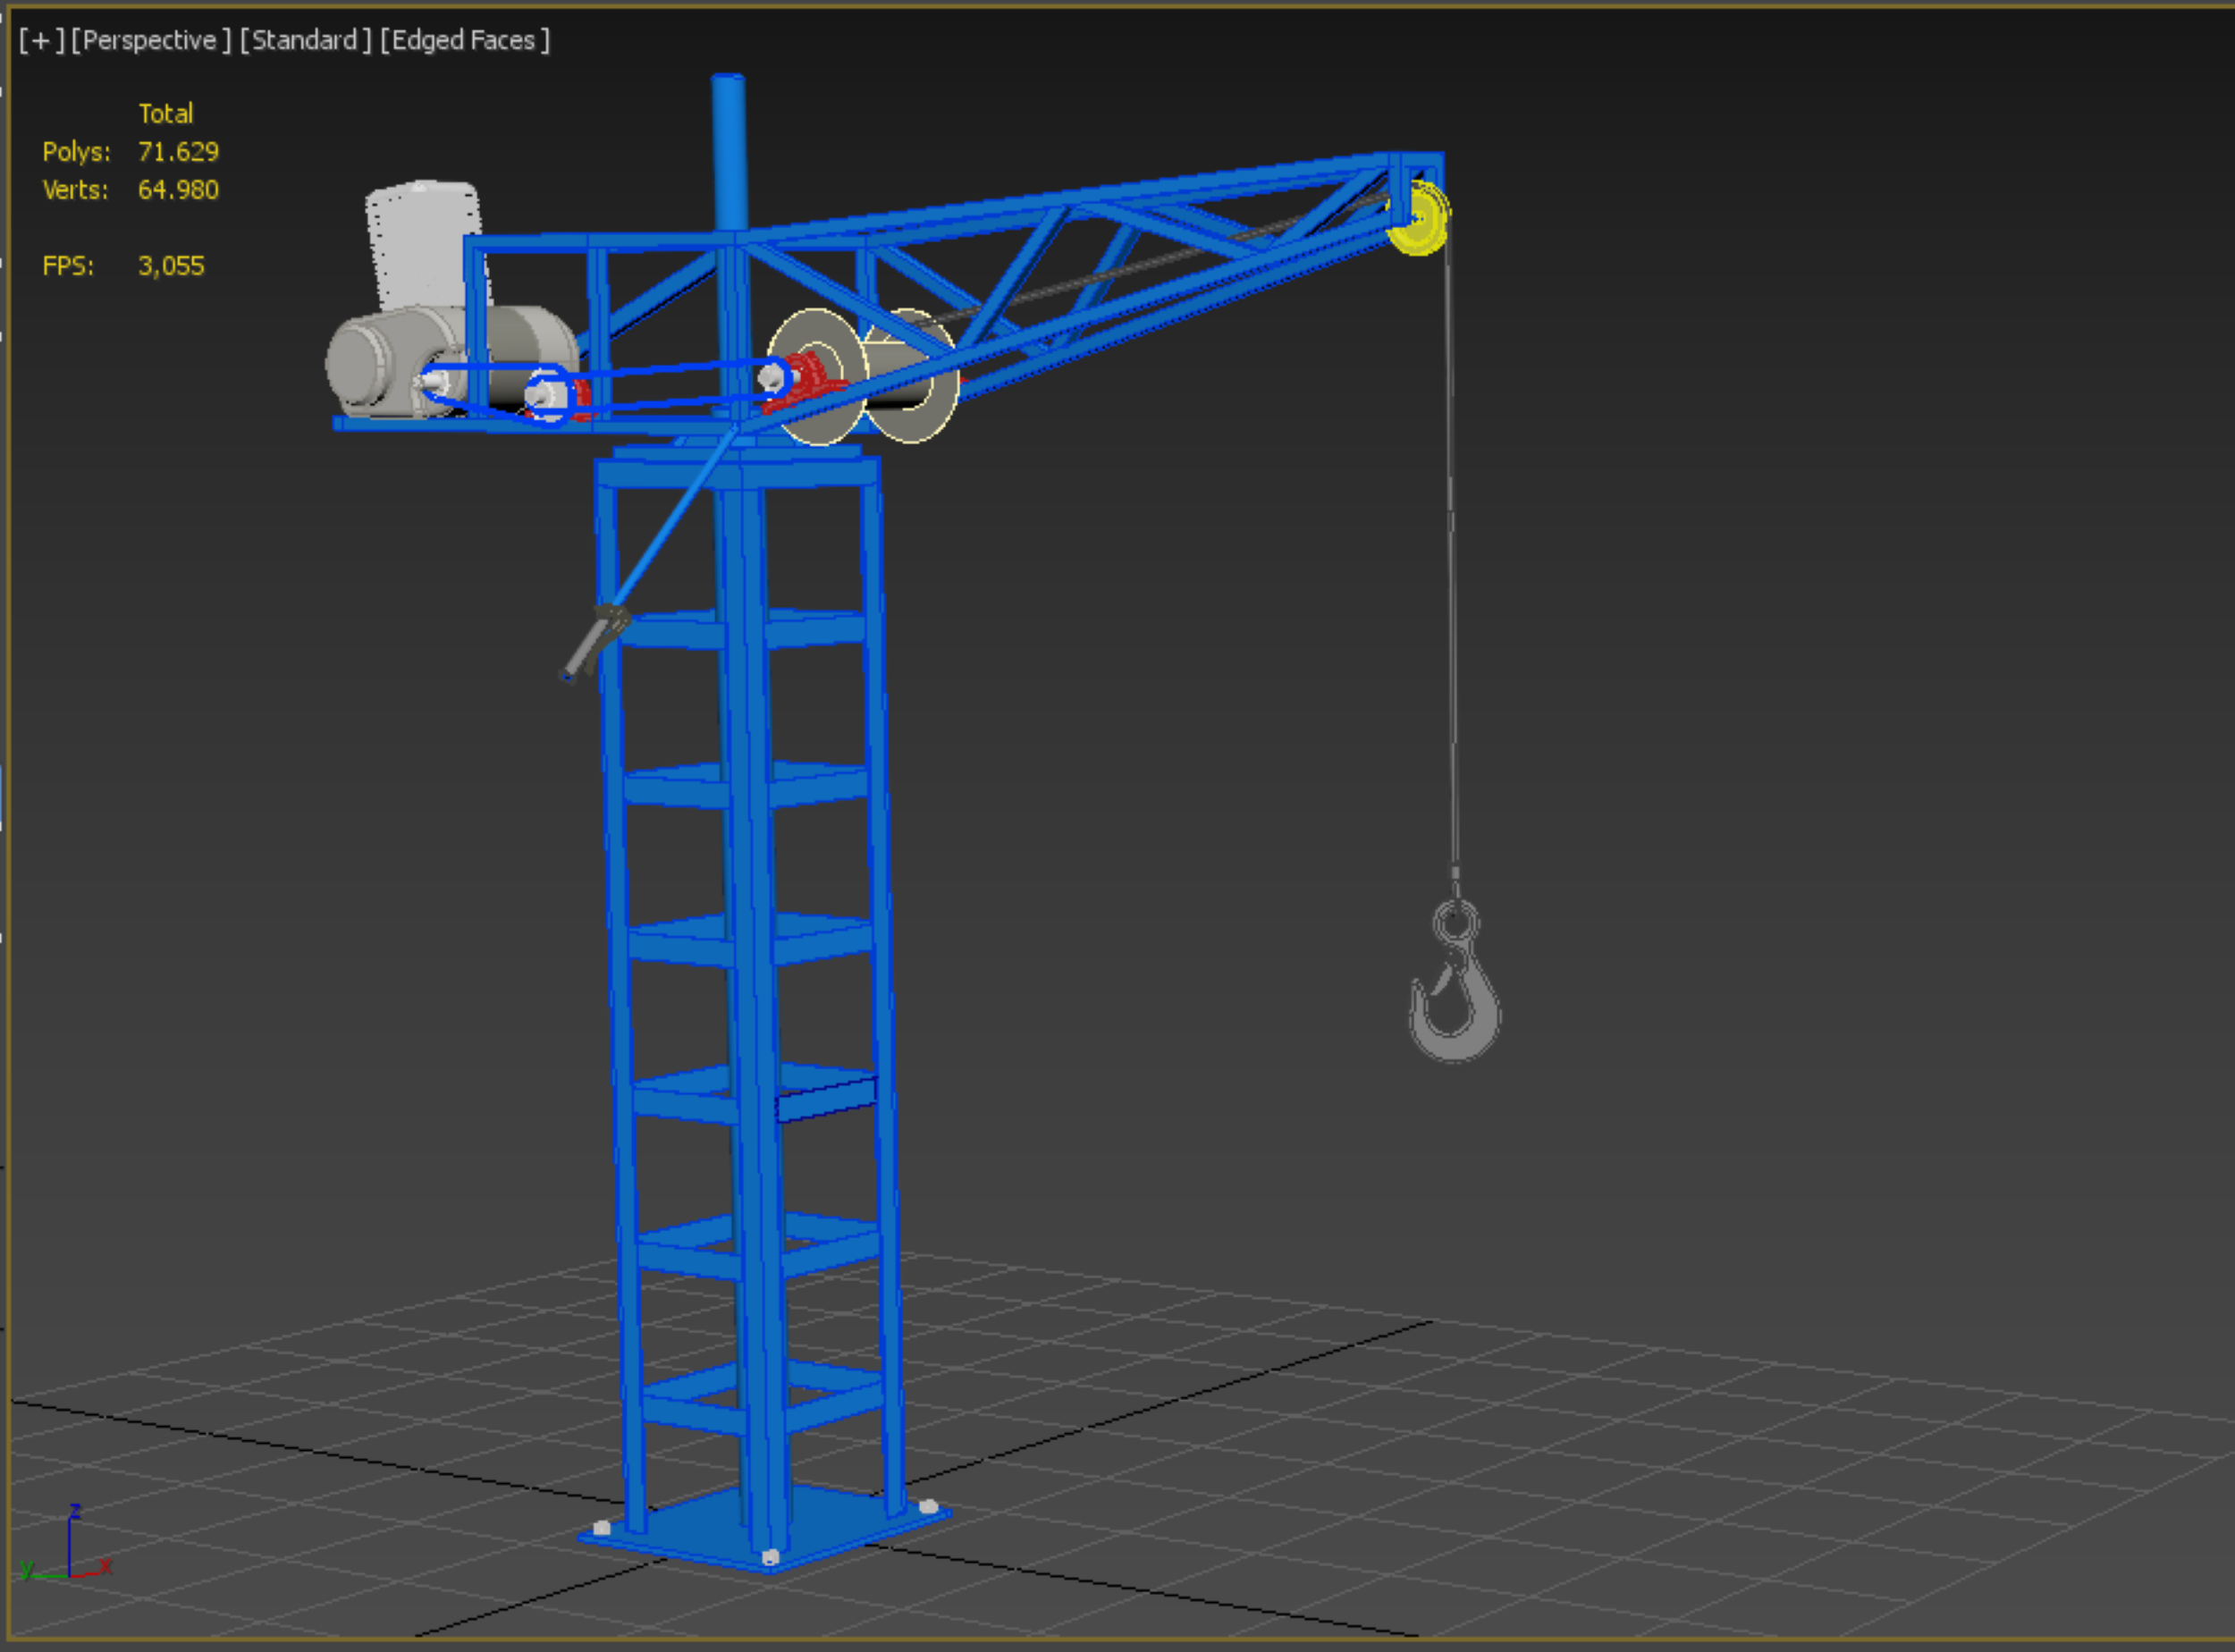Viewport: 2235px width, 1652px height.
Task: Open the Perspective point-of-view viewport menu
Action: (x=150, y=40)
